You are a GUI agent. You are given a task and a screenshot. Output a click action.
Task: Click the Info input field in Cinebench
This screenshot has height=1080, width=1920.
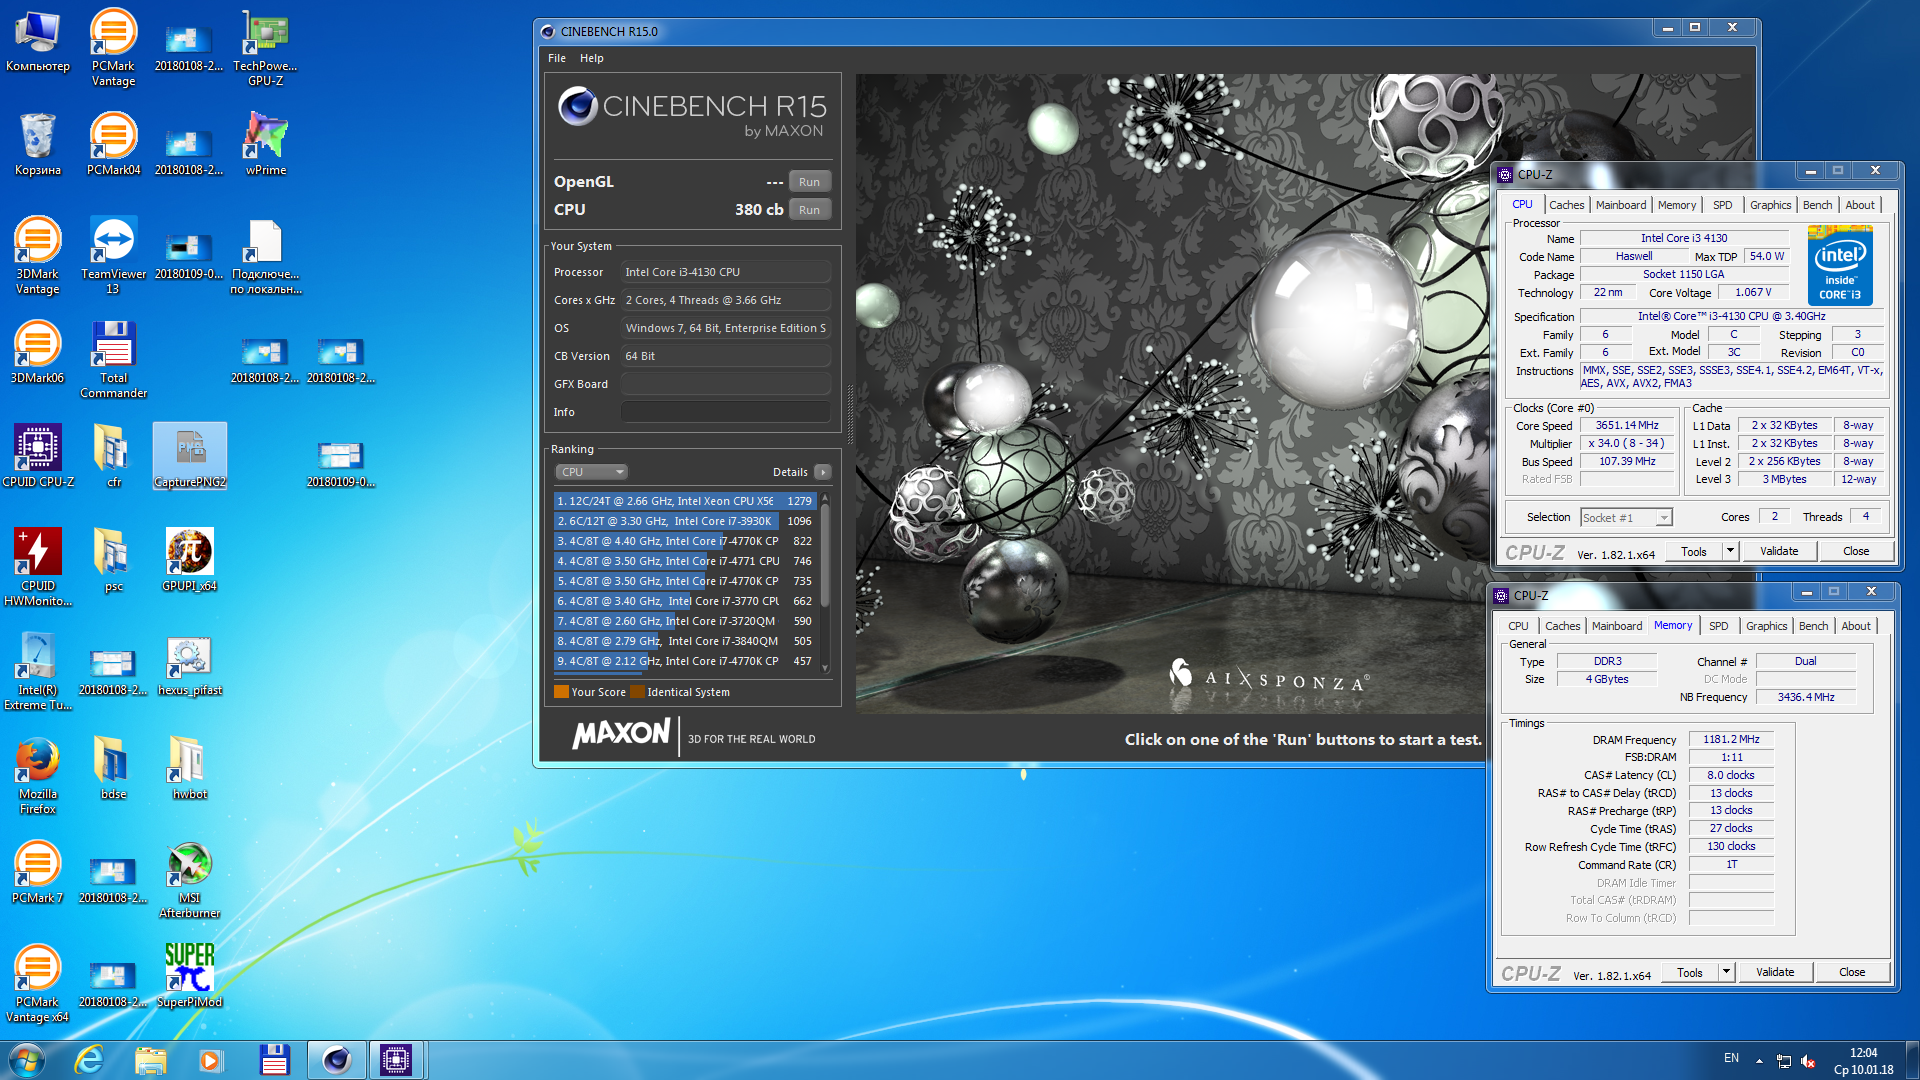[x=726, y=412]
